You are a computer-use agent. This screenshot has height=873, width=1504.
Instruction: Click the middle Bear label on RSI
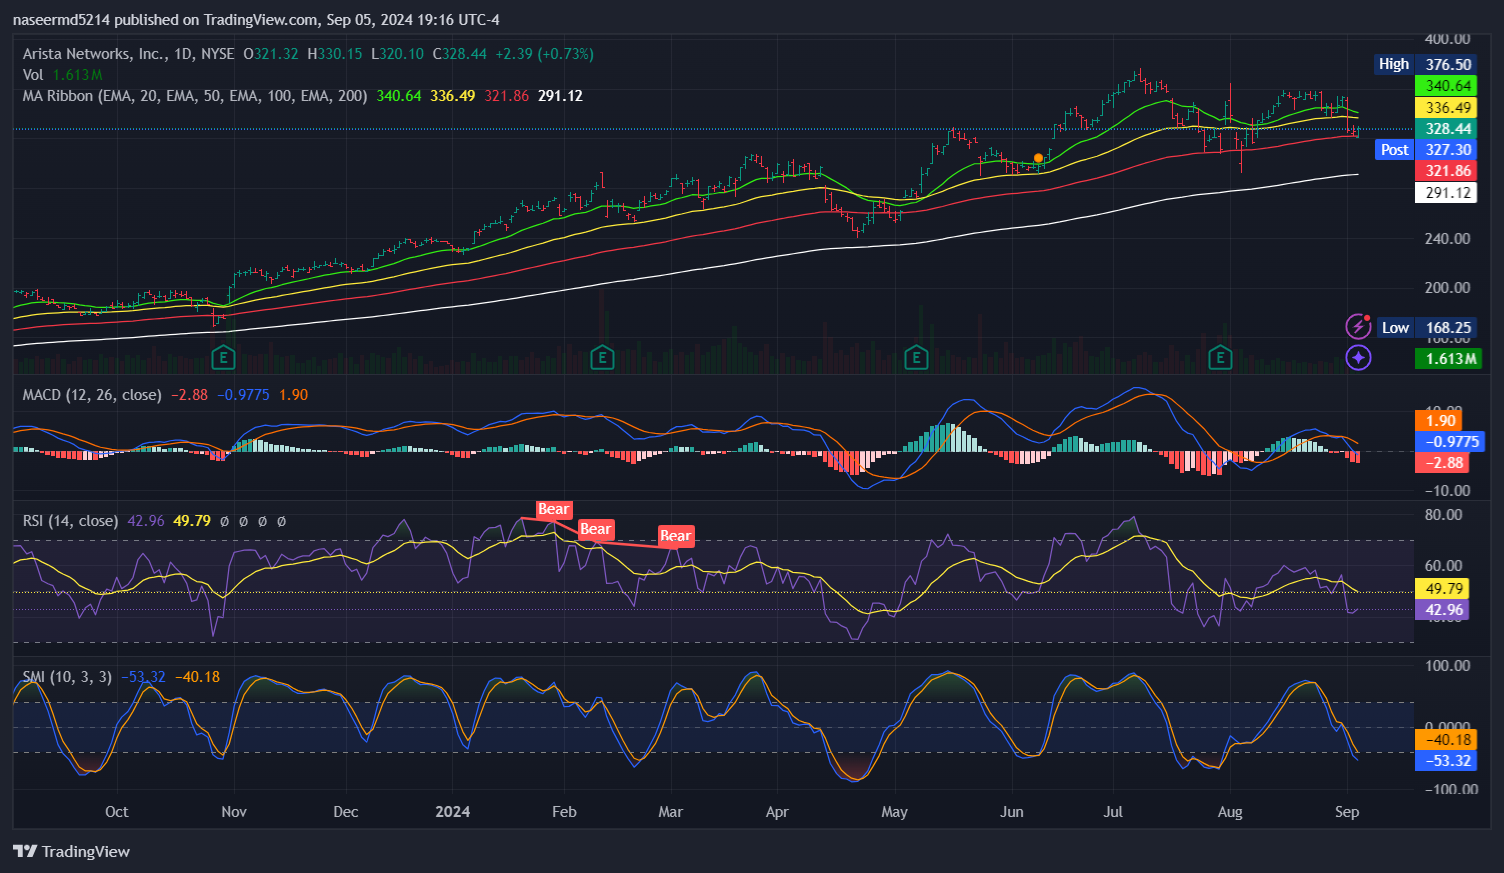coord(595,529)
